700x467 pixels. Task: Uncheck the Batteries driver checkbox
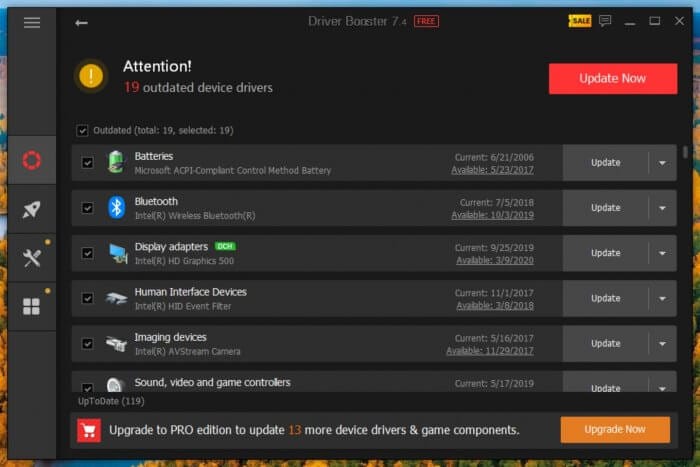click(x=88, y=163)
